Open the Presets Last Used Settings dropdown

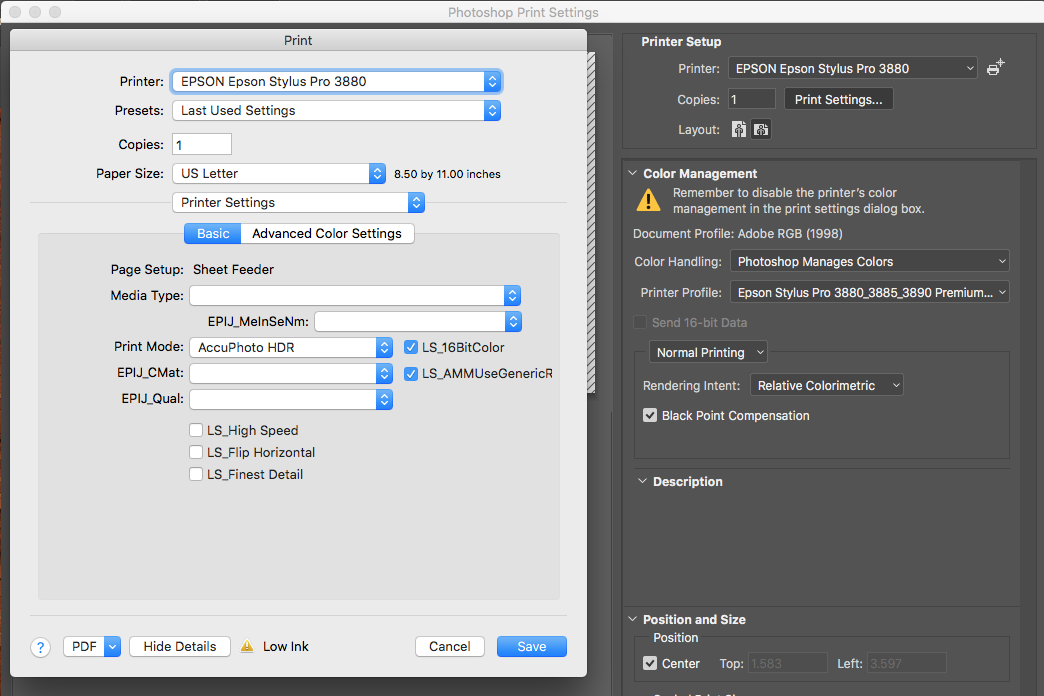337,111
